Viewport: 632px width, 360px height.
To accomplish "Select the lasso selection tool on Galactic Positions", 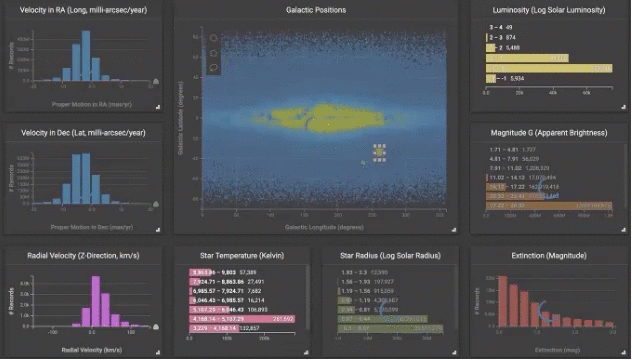I will tap(214, 67).
